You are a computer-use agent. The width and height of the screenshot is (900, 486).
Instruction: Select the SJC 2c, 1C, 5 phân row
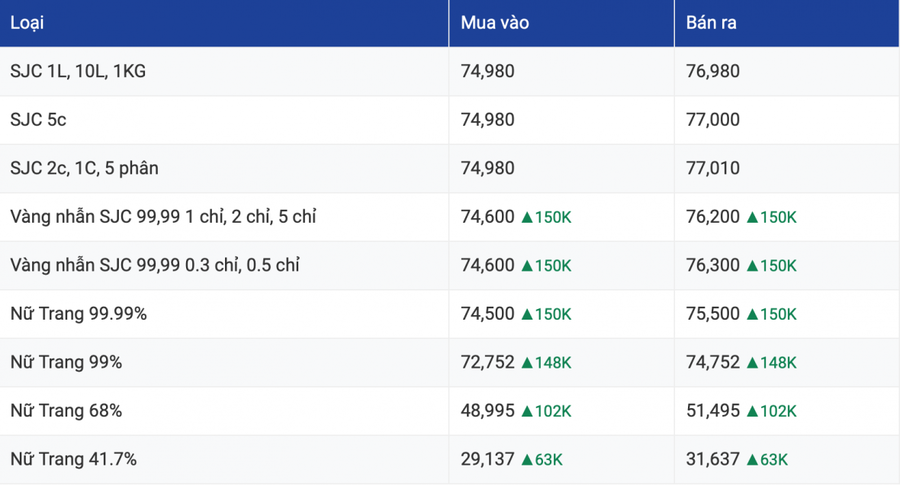tap(450, 168)
